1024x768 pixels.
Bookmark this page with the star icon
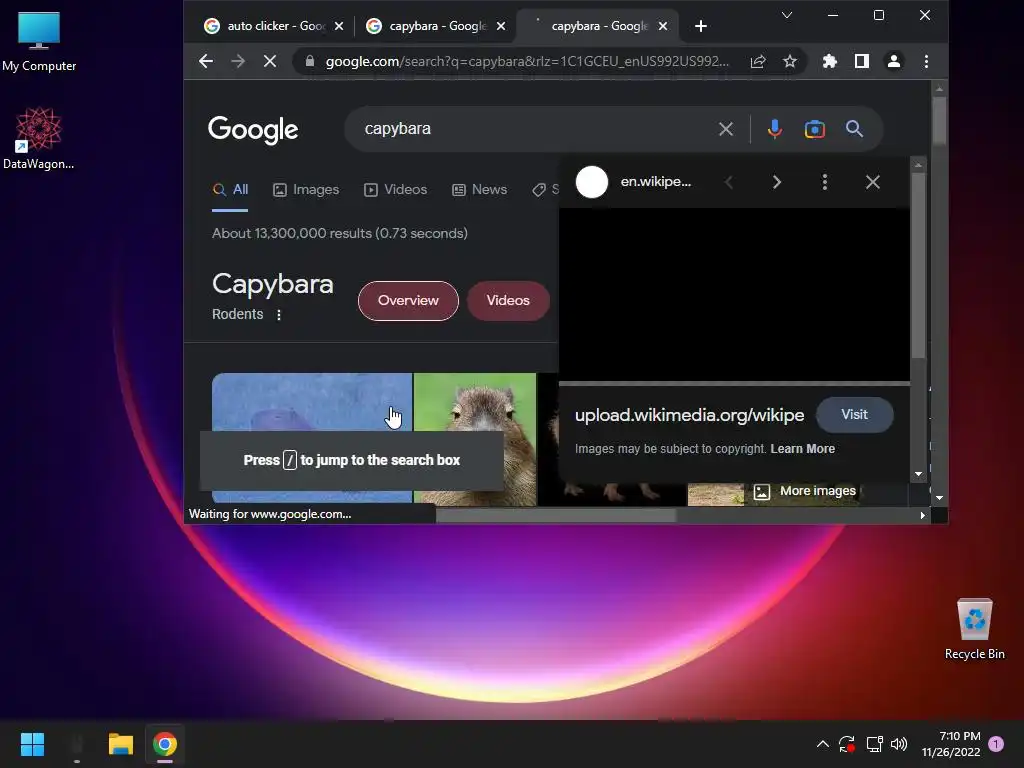click(x=790, y=61)
